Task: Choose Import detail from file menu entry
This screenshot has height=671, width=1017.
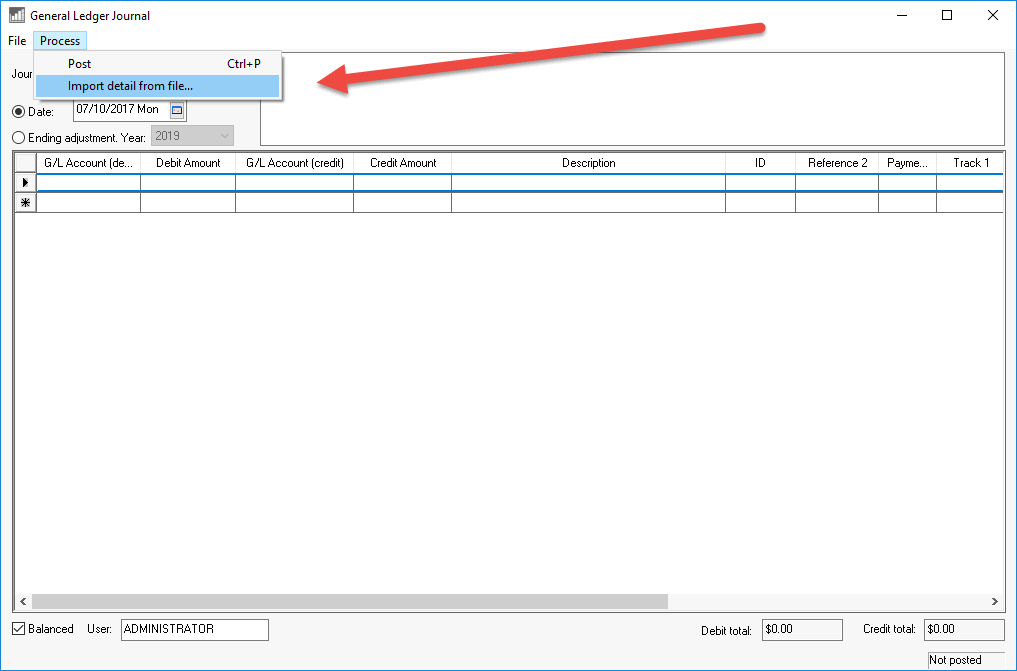Action: 130,86
